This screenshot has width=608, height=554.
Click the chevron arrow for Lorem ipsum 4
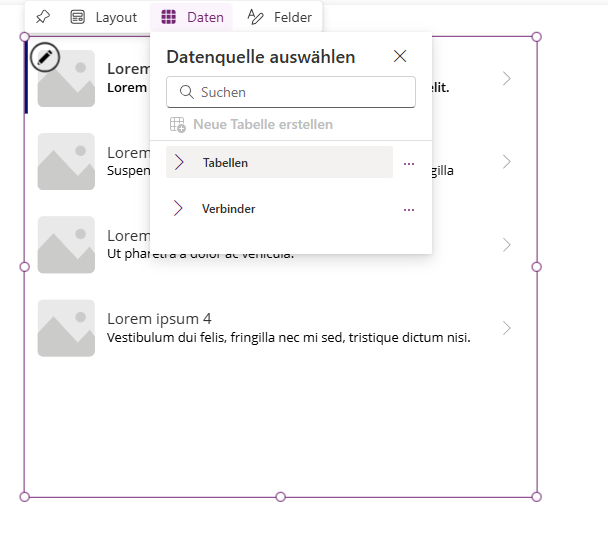click(507, 328)
